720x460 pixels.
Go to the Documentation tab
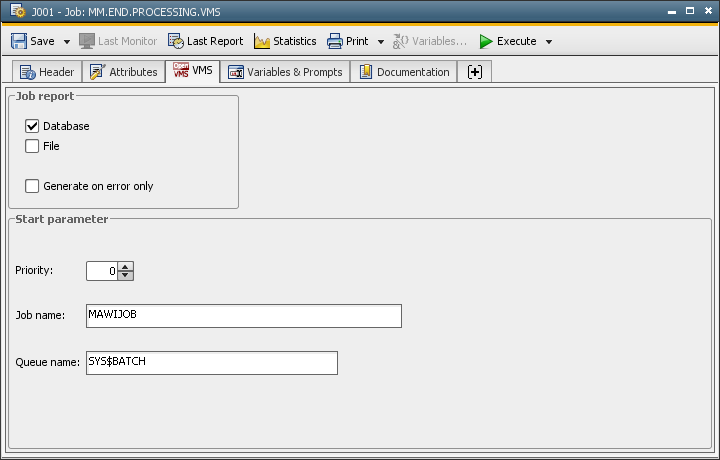click(404, 72)
